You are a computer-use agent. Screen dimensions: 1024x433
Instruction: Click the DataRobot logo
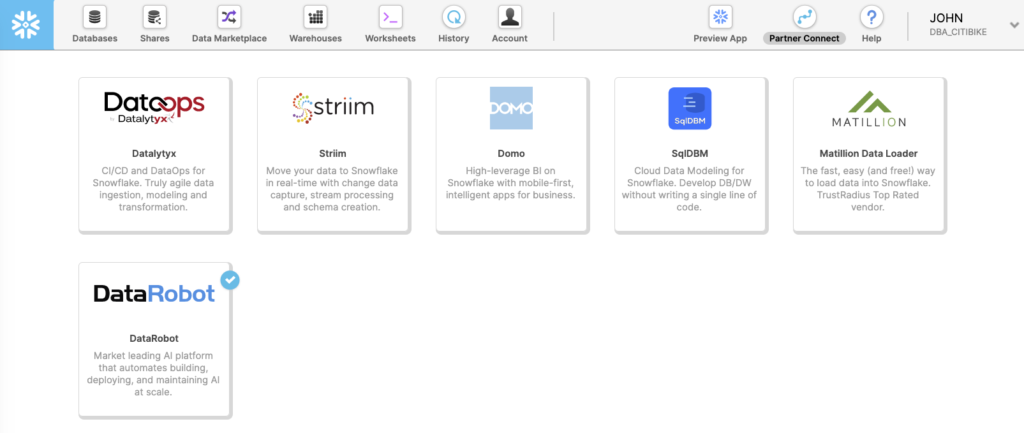pyautogui.click(x=154, y=293)
